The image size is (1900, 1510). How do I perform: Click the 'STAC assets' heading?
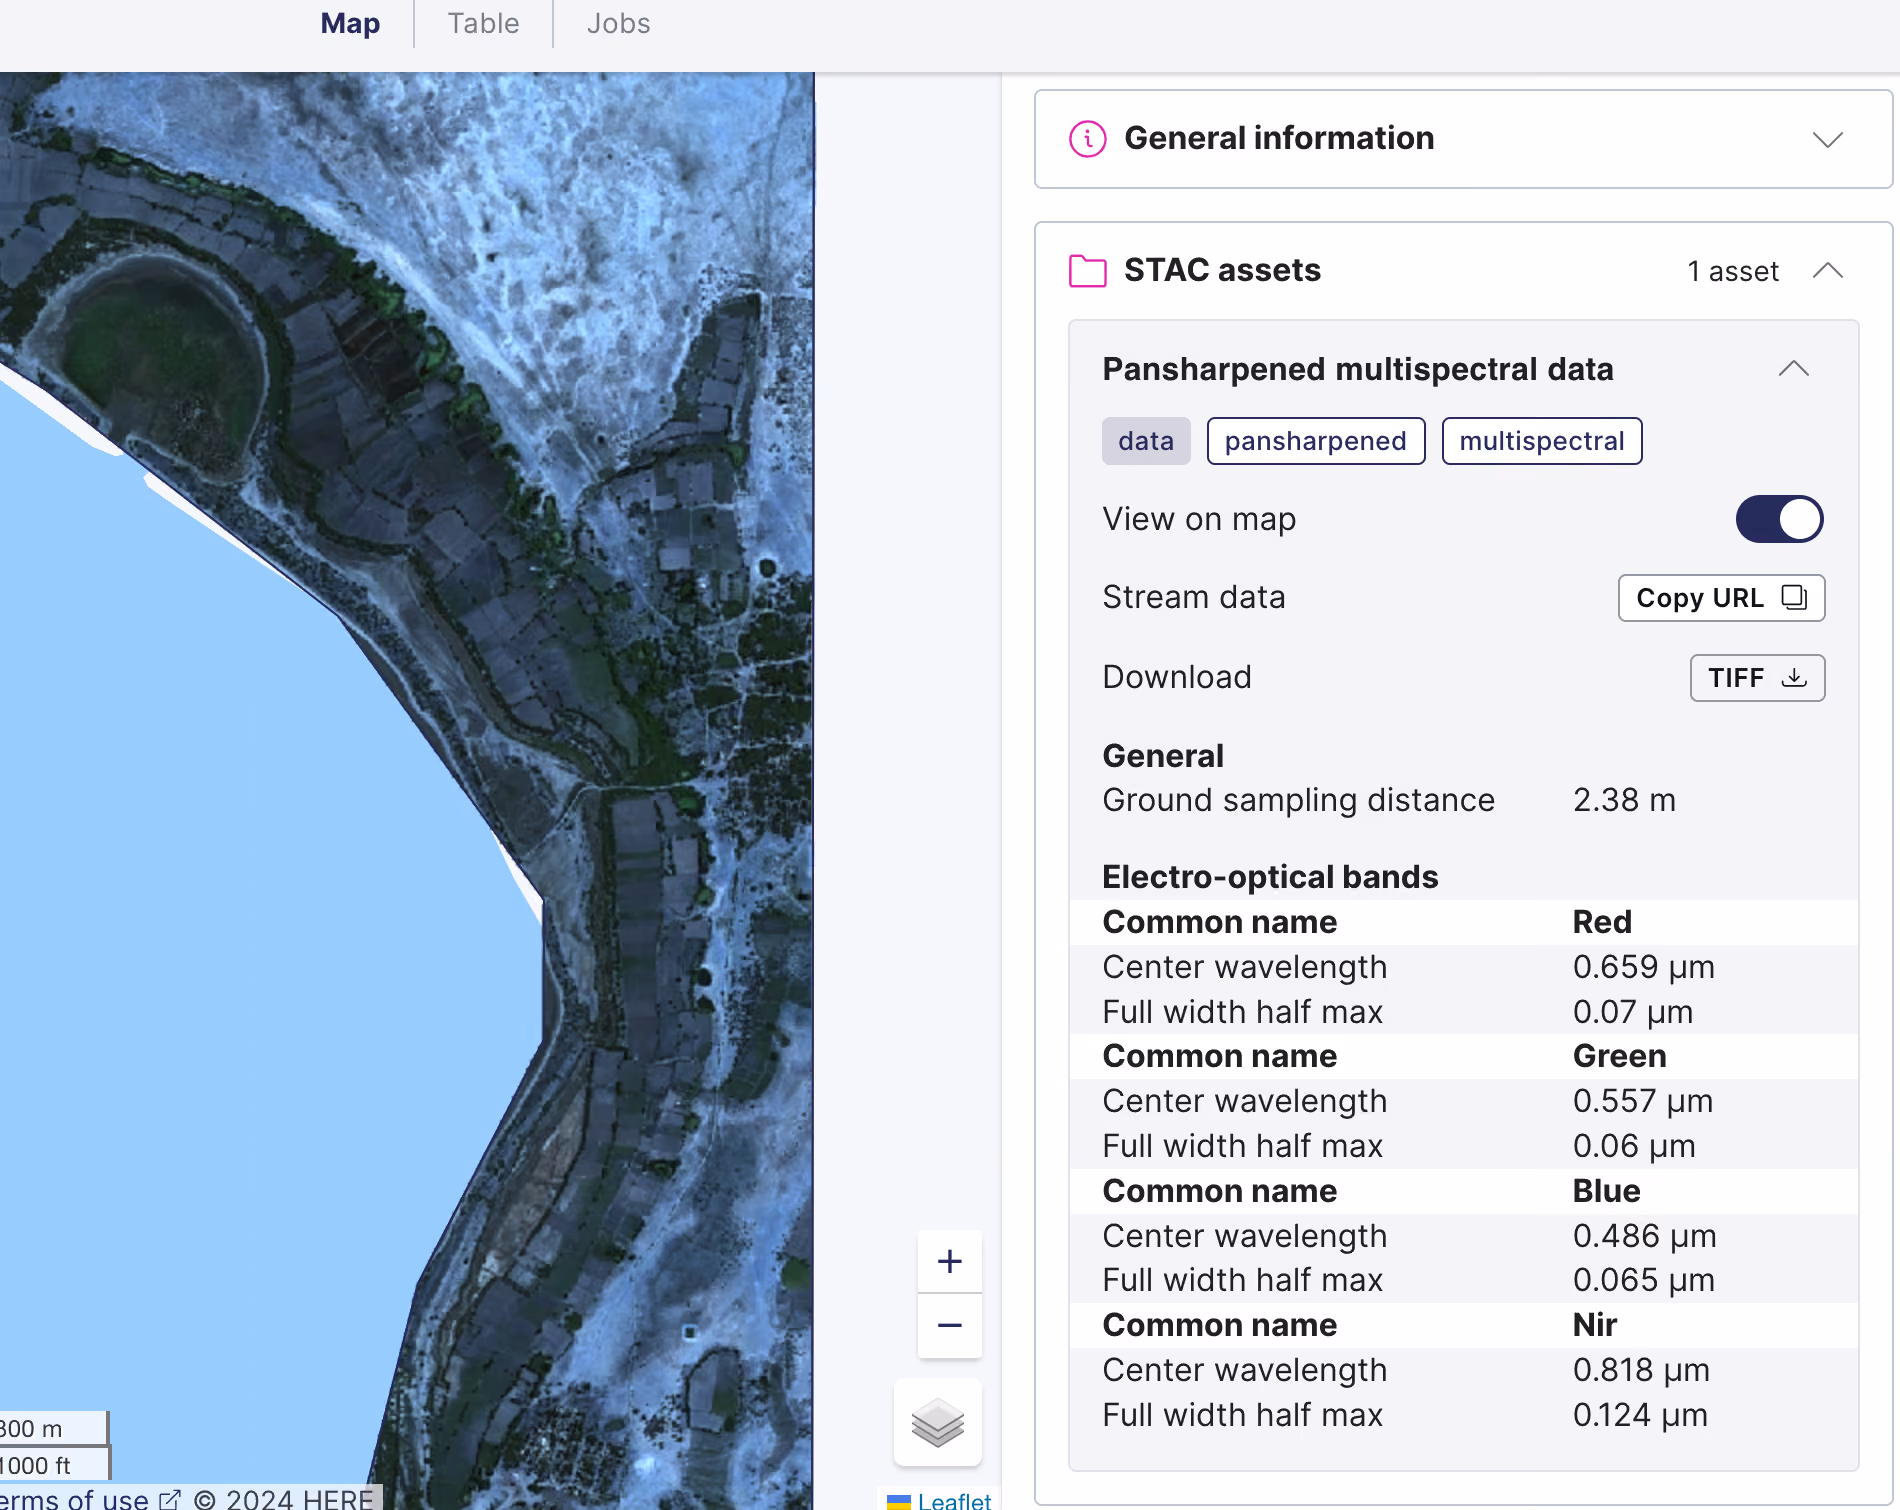coord(1222,270)
